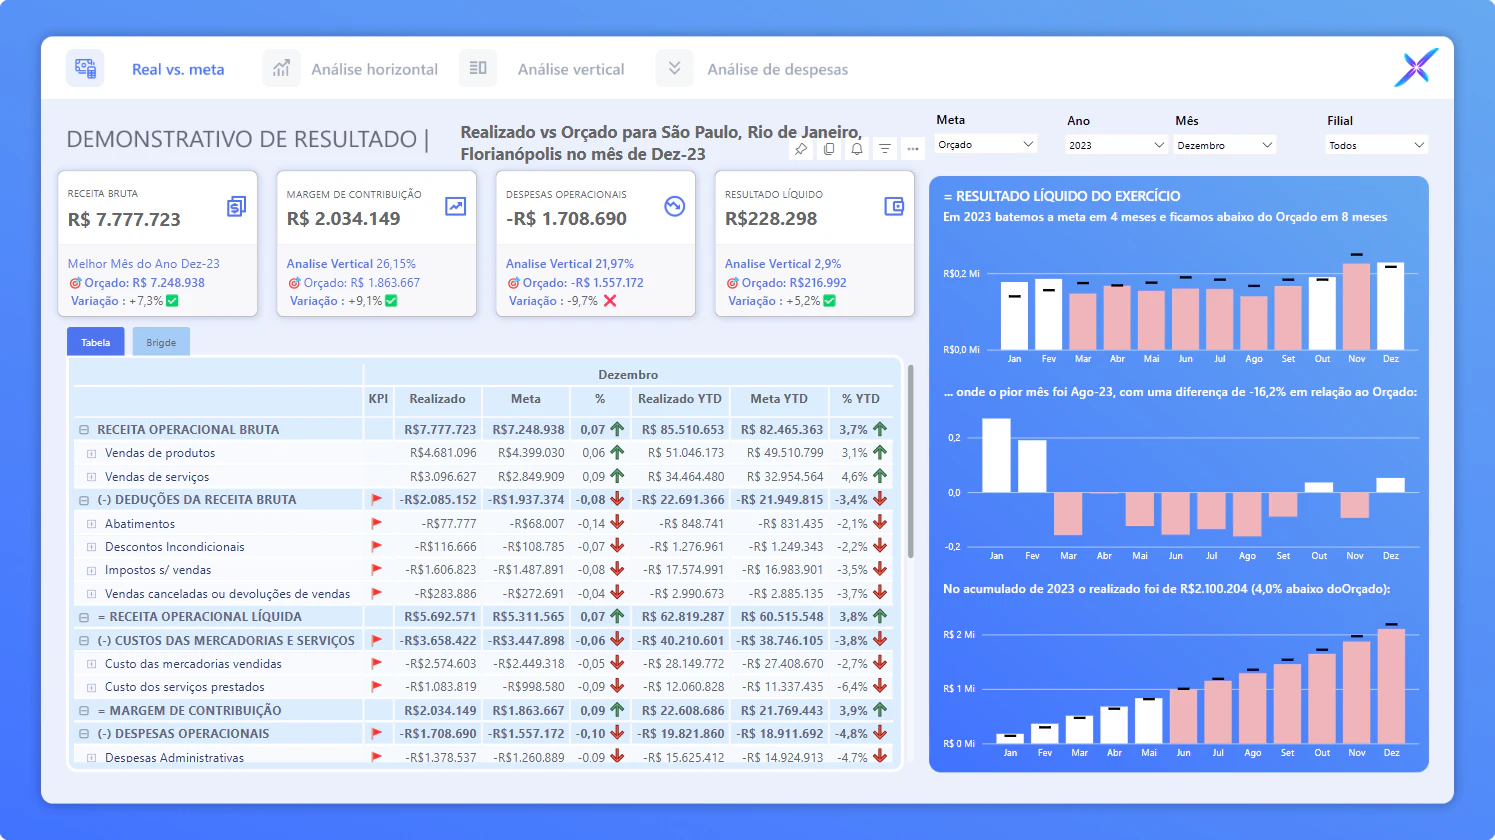This screenshot has height=840, width=1495.
Task: Click the Análise horizontal chart icon
Action: (281, 68)
